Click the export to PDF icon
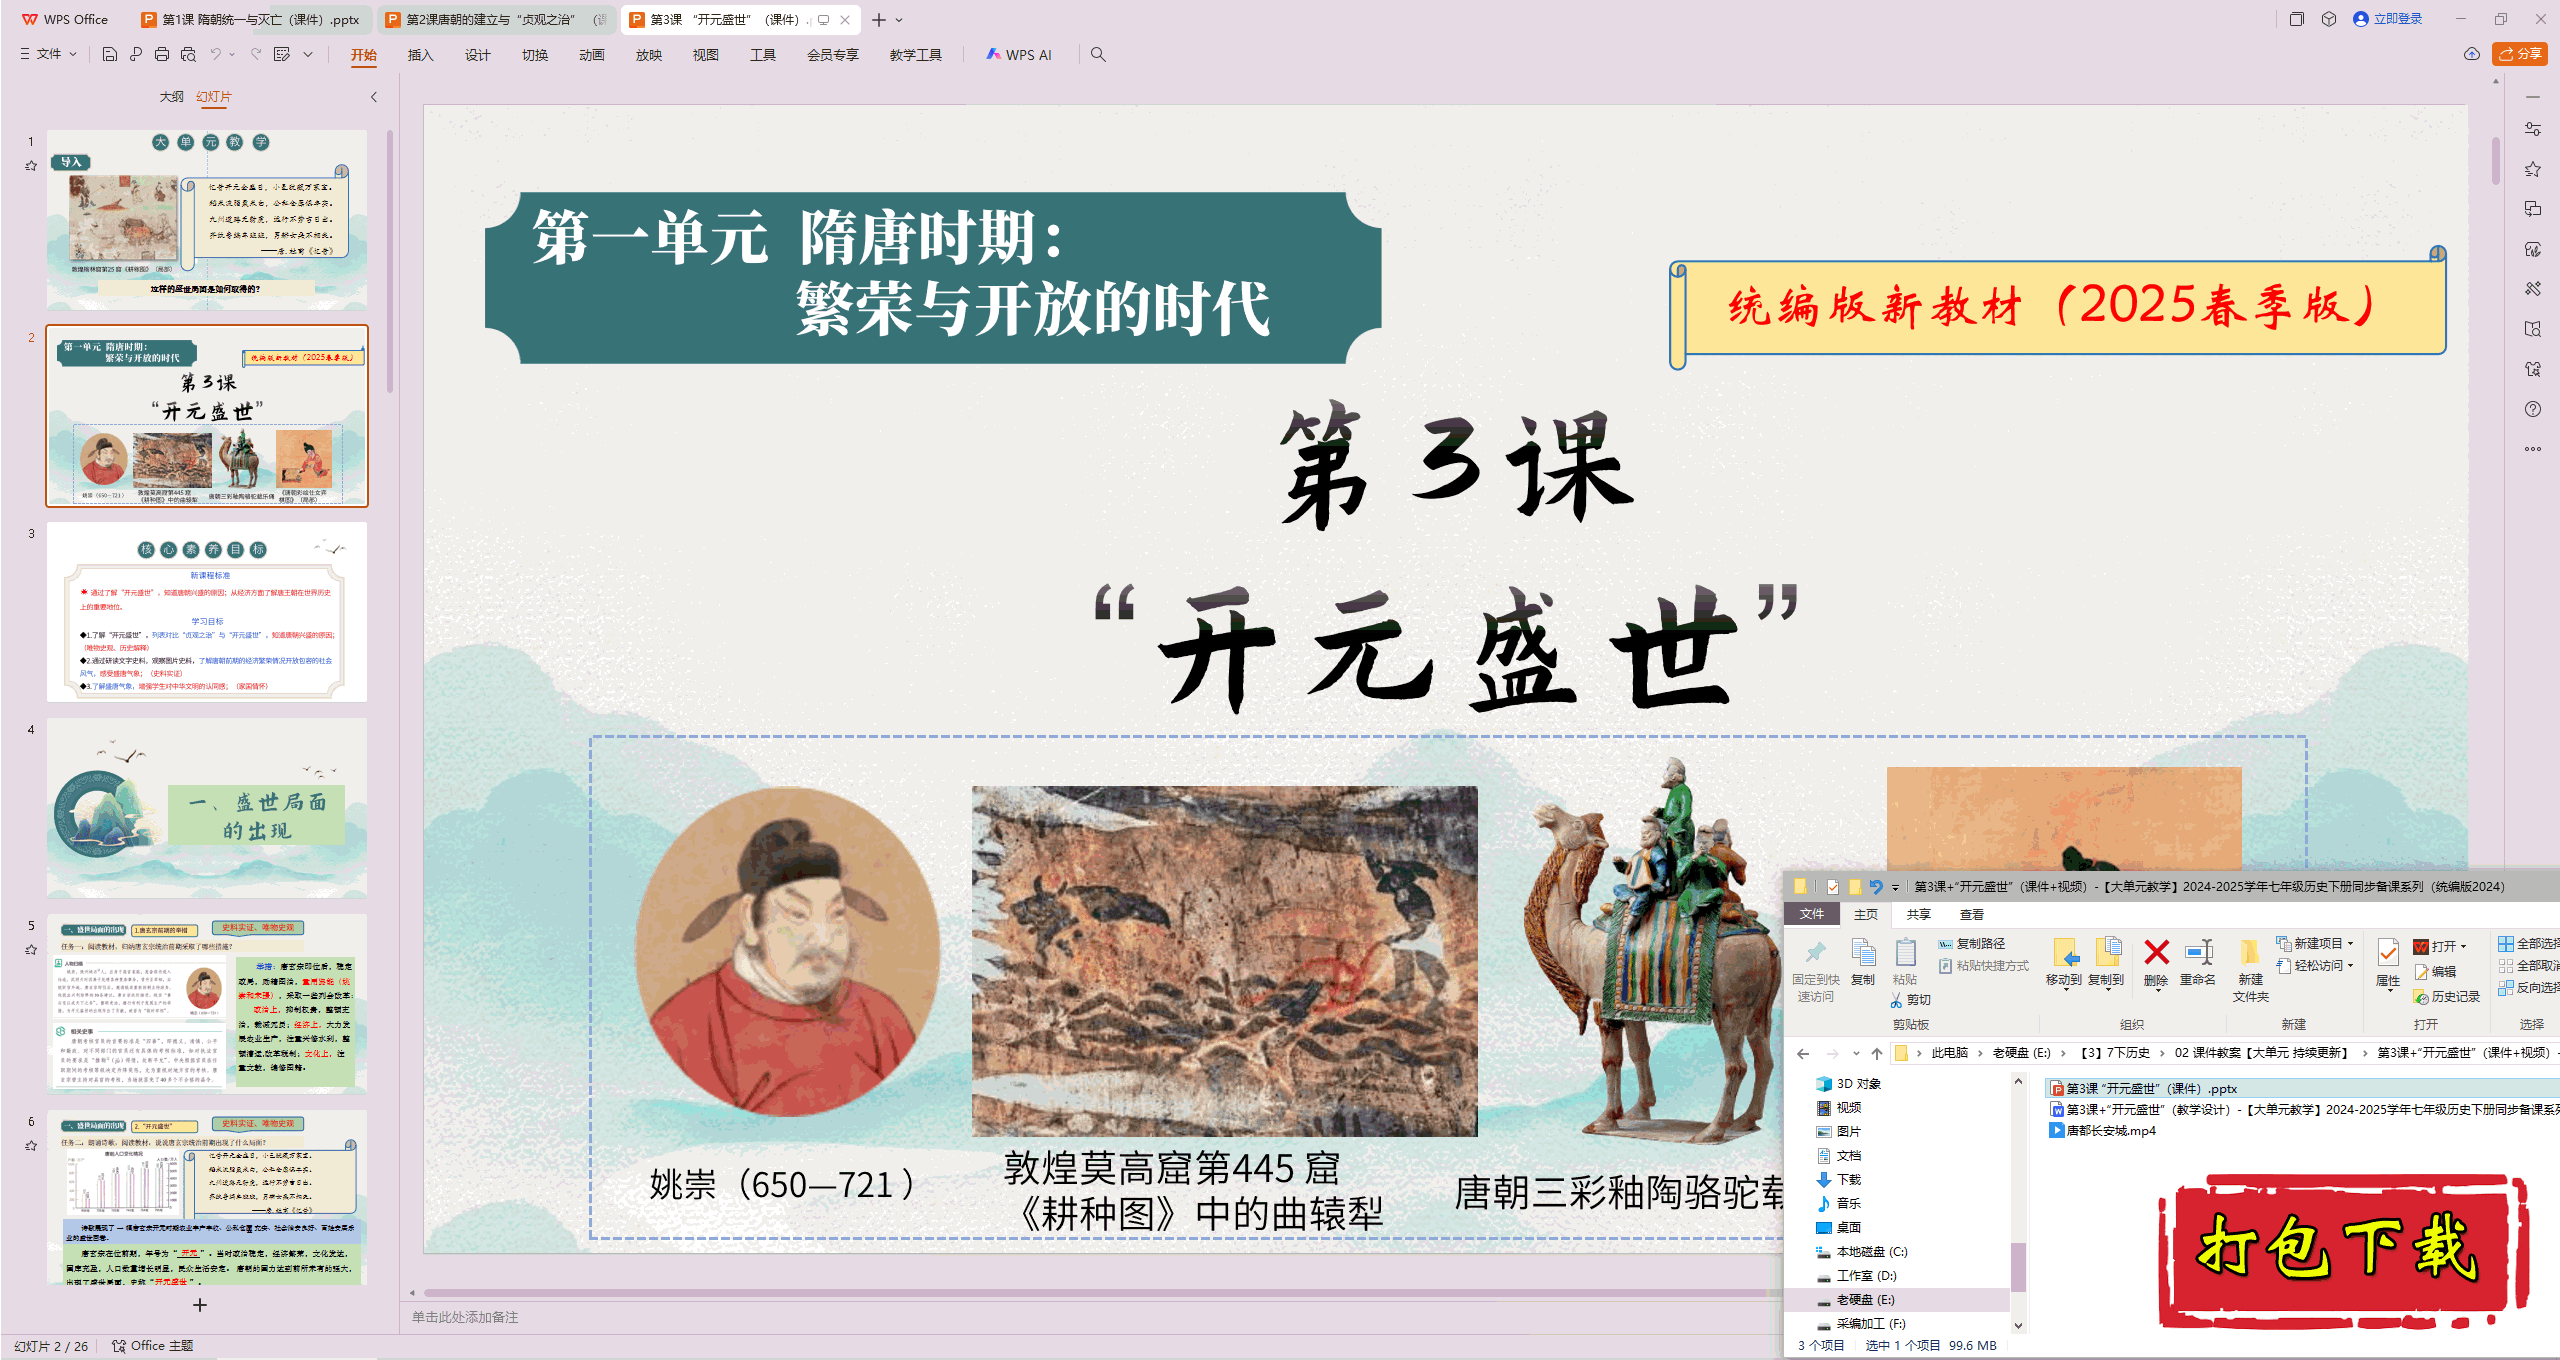 point(136,54)
